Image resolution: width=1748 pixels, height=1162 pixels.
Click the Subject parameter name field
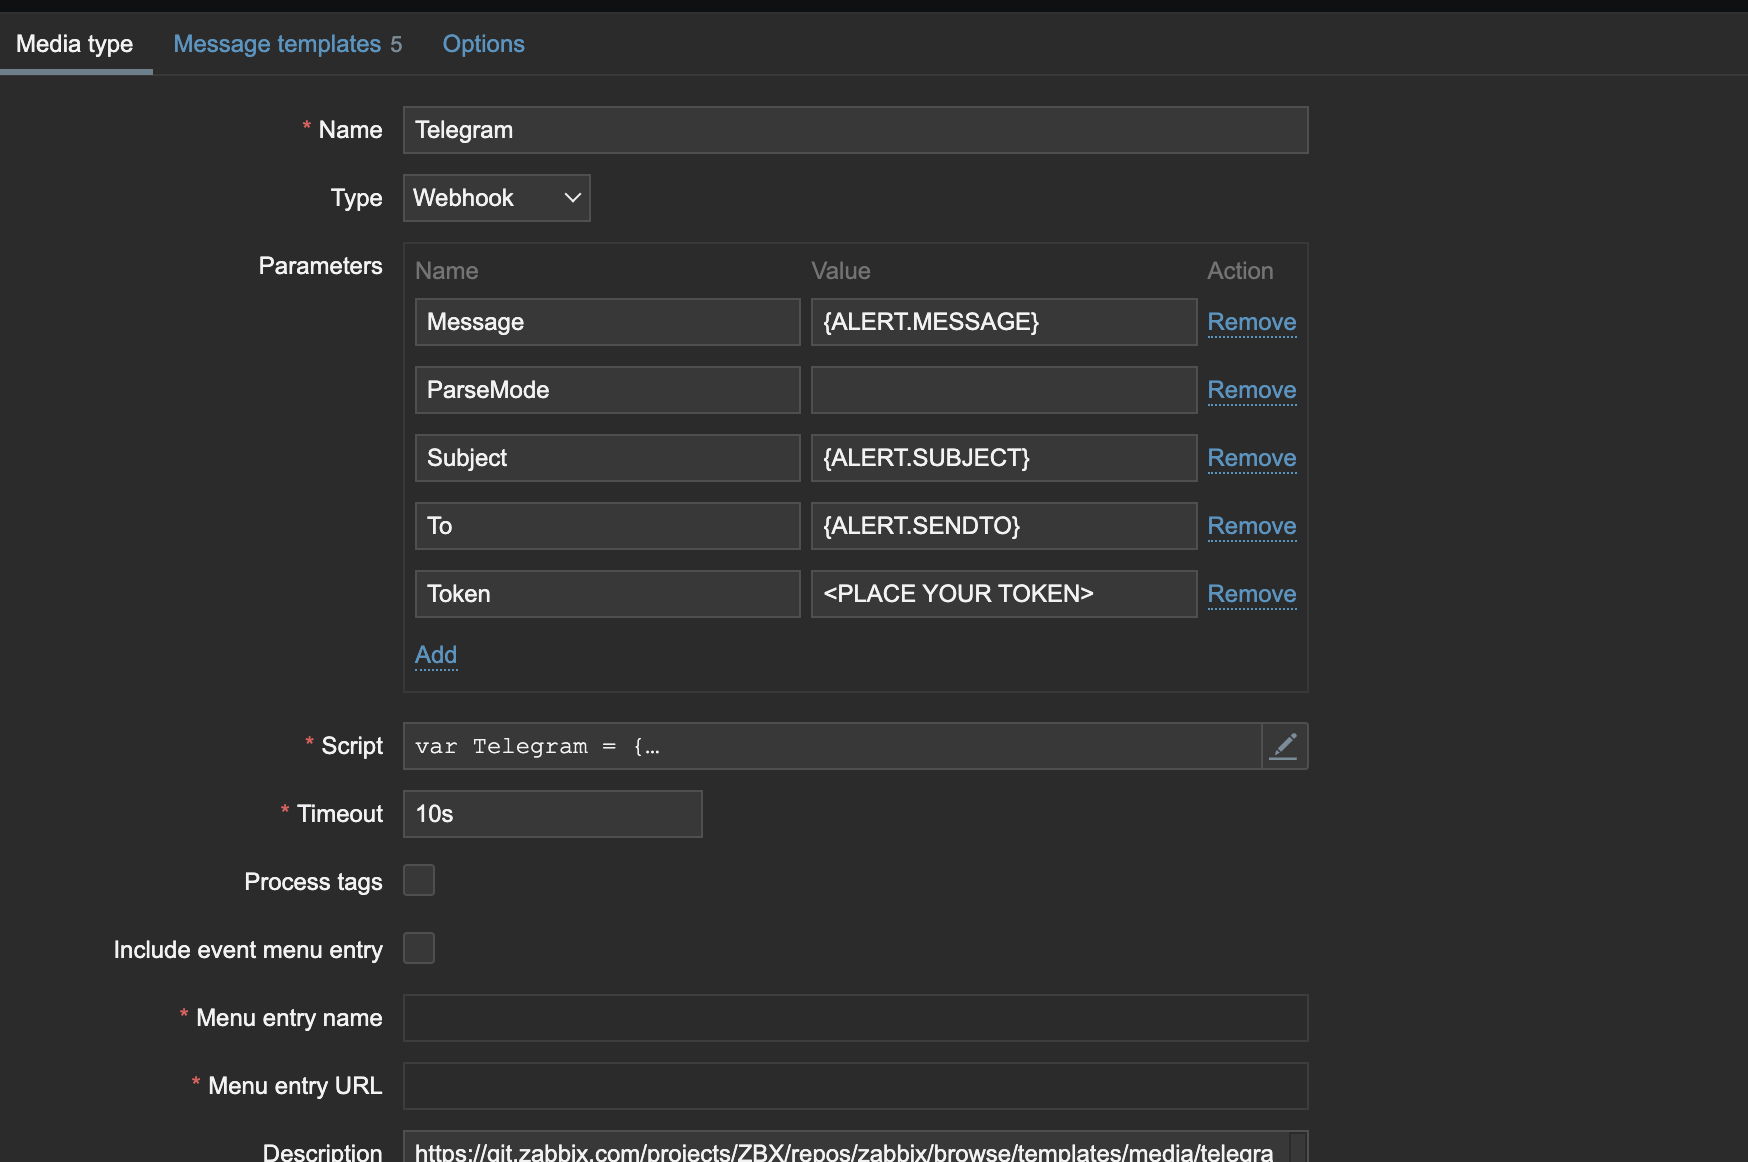coord(608,458)
